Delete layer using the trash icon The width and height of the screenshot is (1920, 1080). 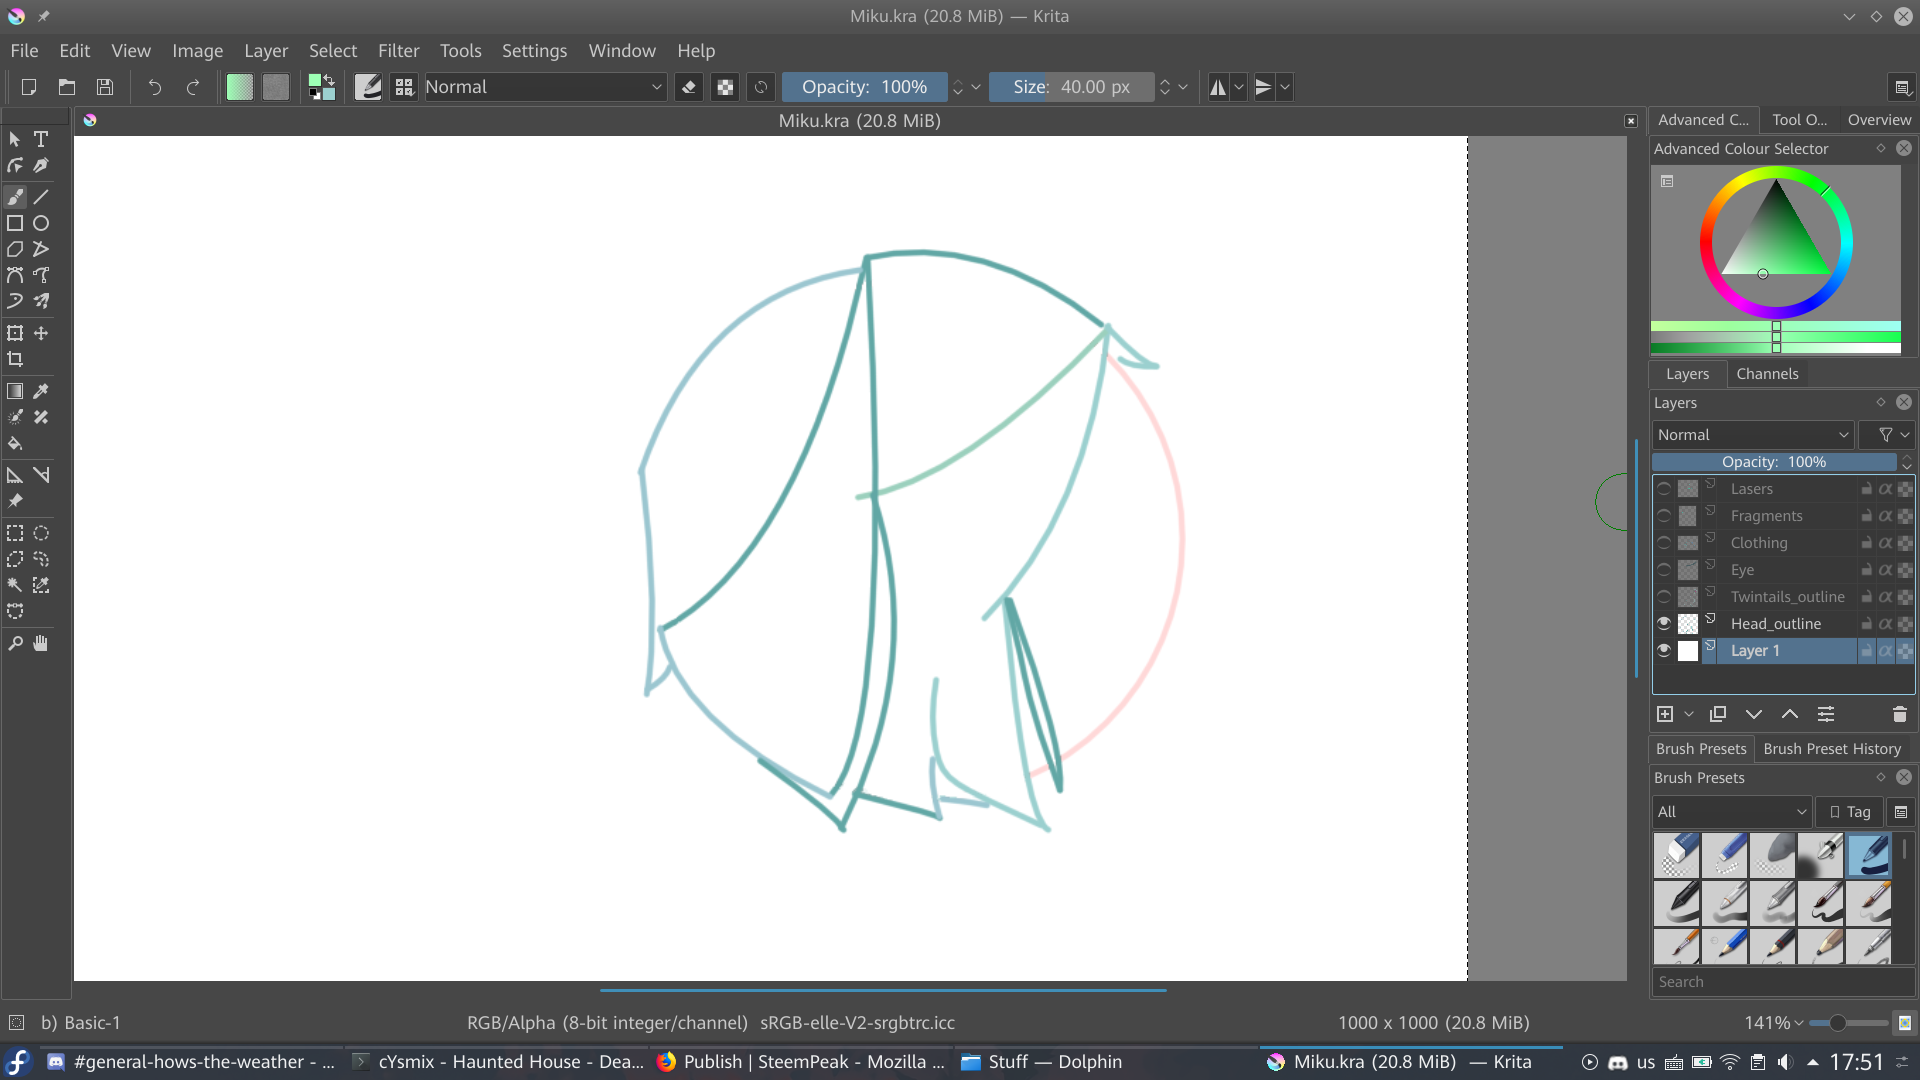coord(1899,714)
